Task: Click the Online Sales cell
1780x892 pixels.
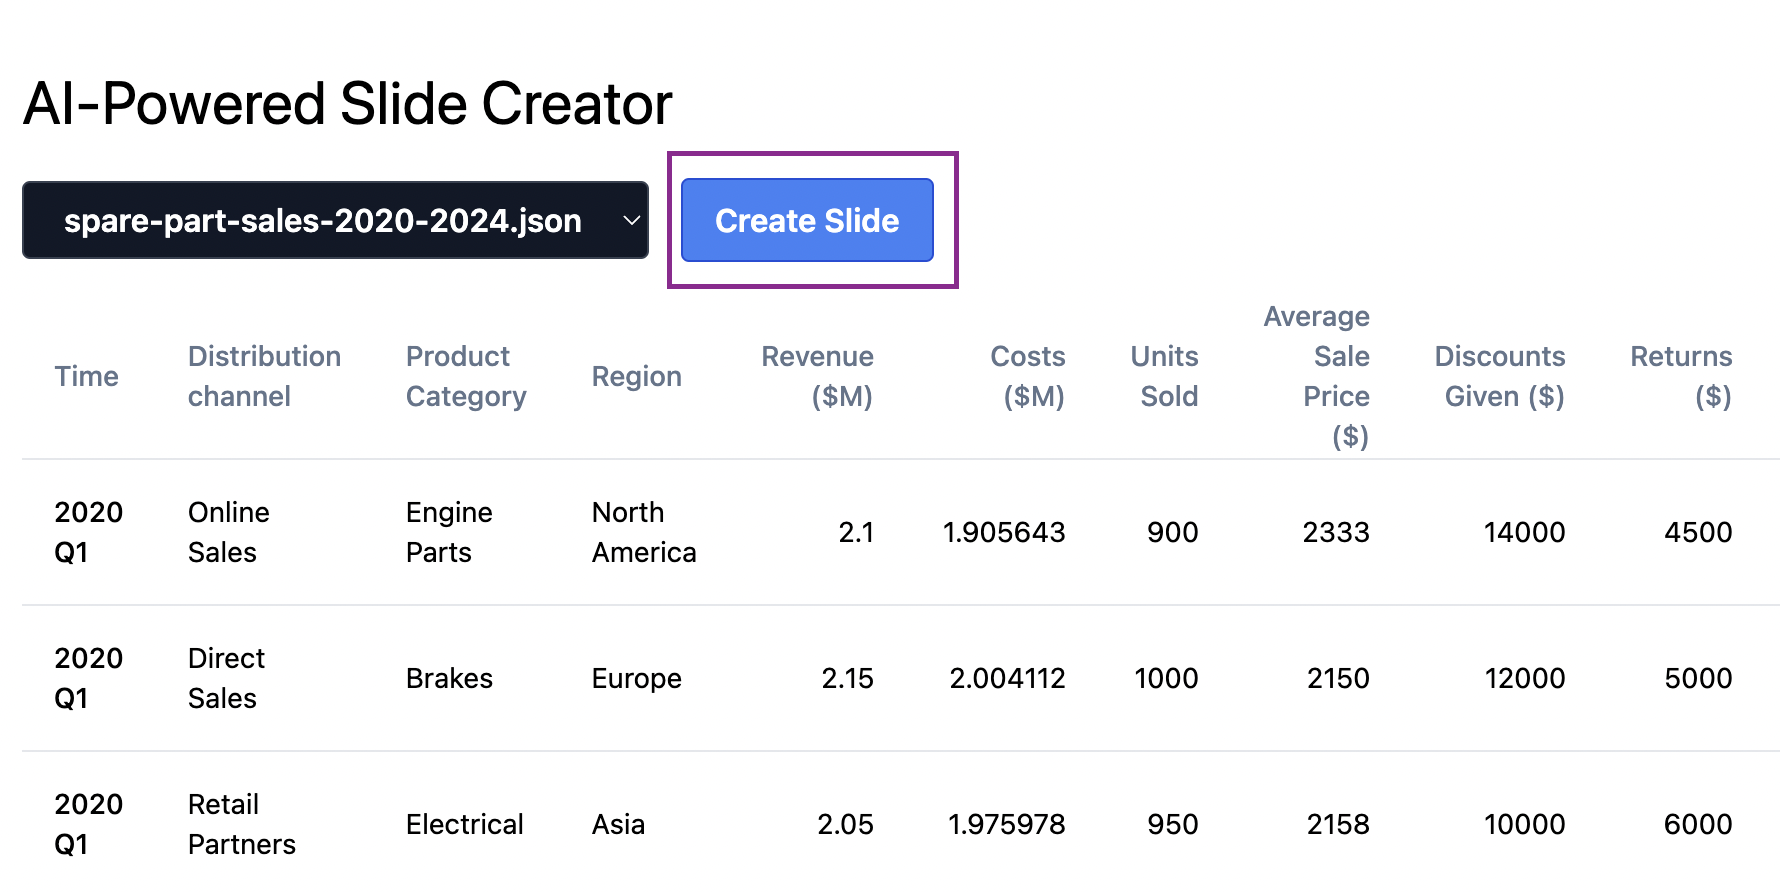Action: click(228, 532)
